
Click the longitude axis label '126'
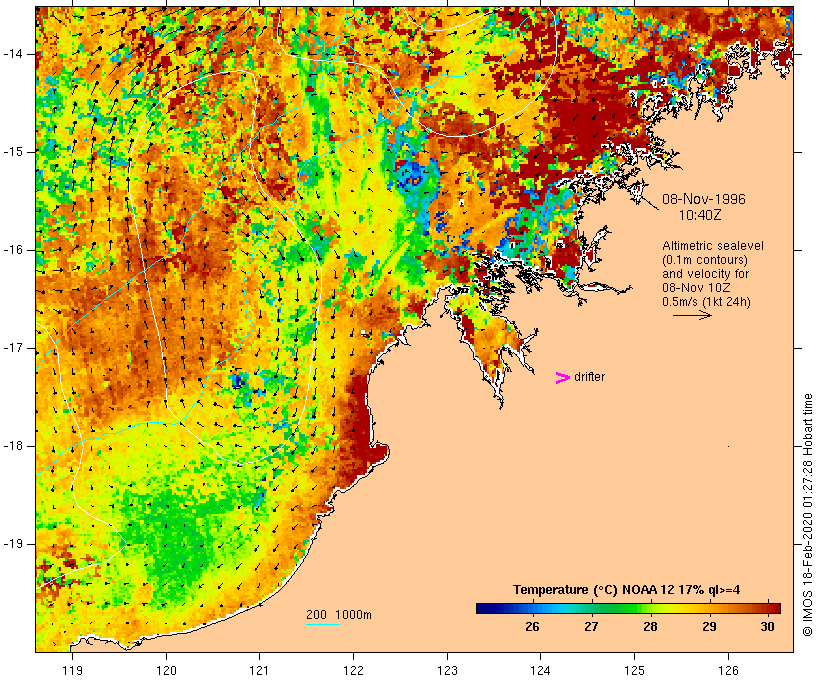coord(728,670)
